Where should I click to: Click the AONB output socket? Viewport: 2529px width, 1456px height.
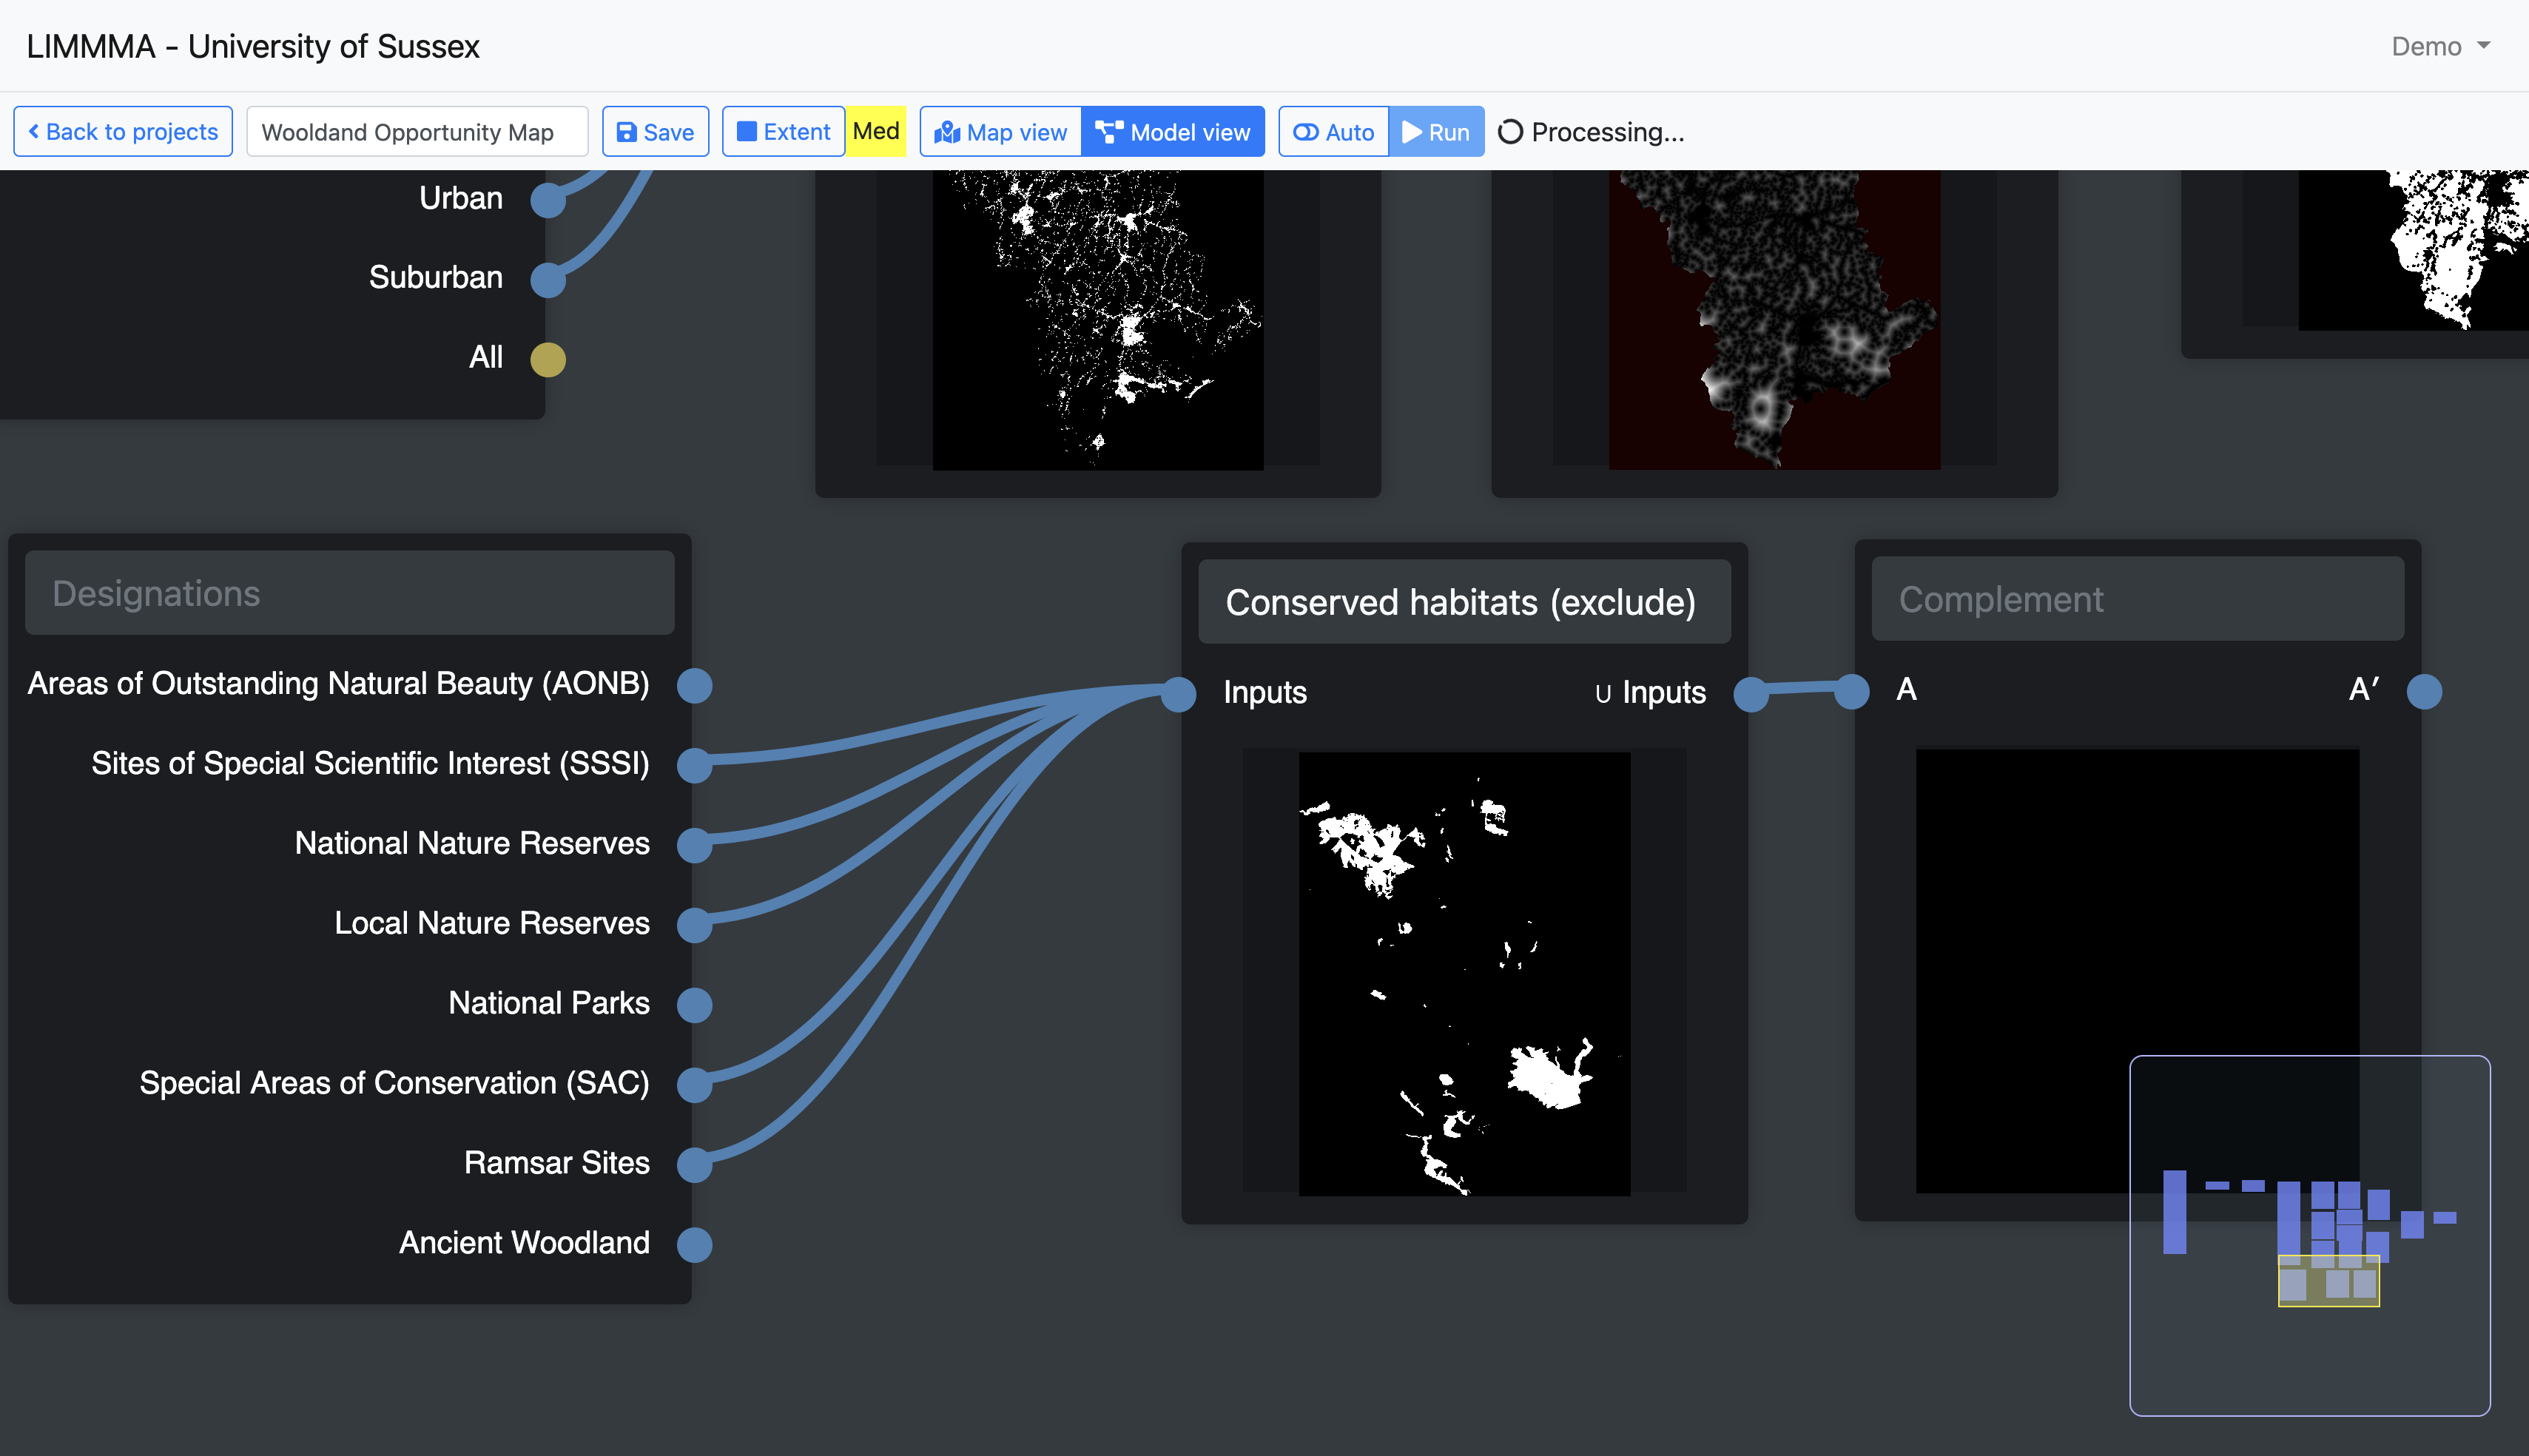(694, 686)
